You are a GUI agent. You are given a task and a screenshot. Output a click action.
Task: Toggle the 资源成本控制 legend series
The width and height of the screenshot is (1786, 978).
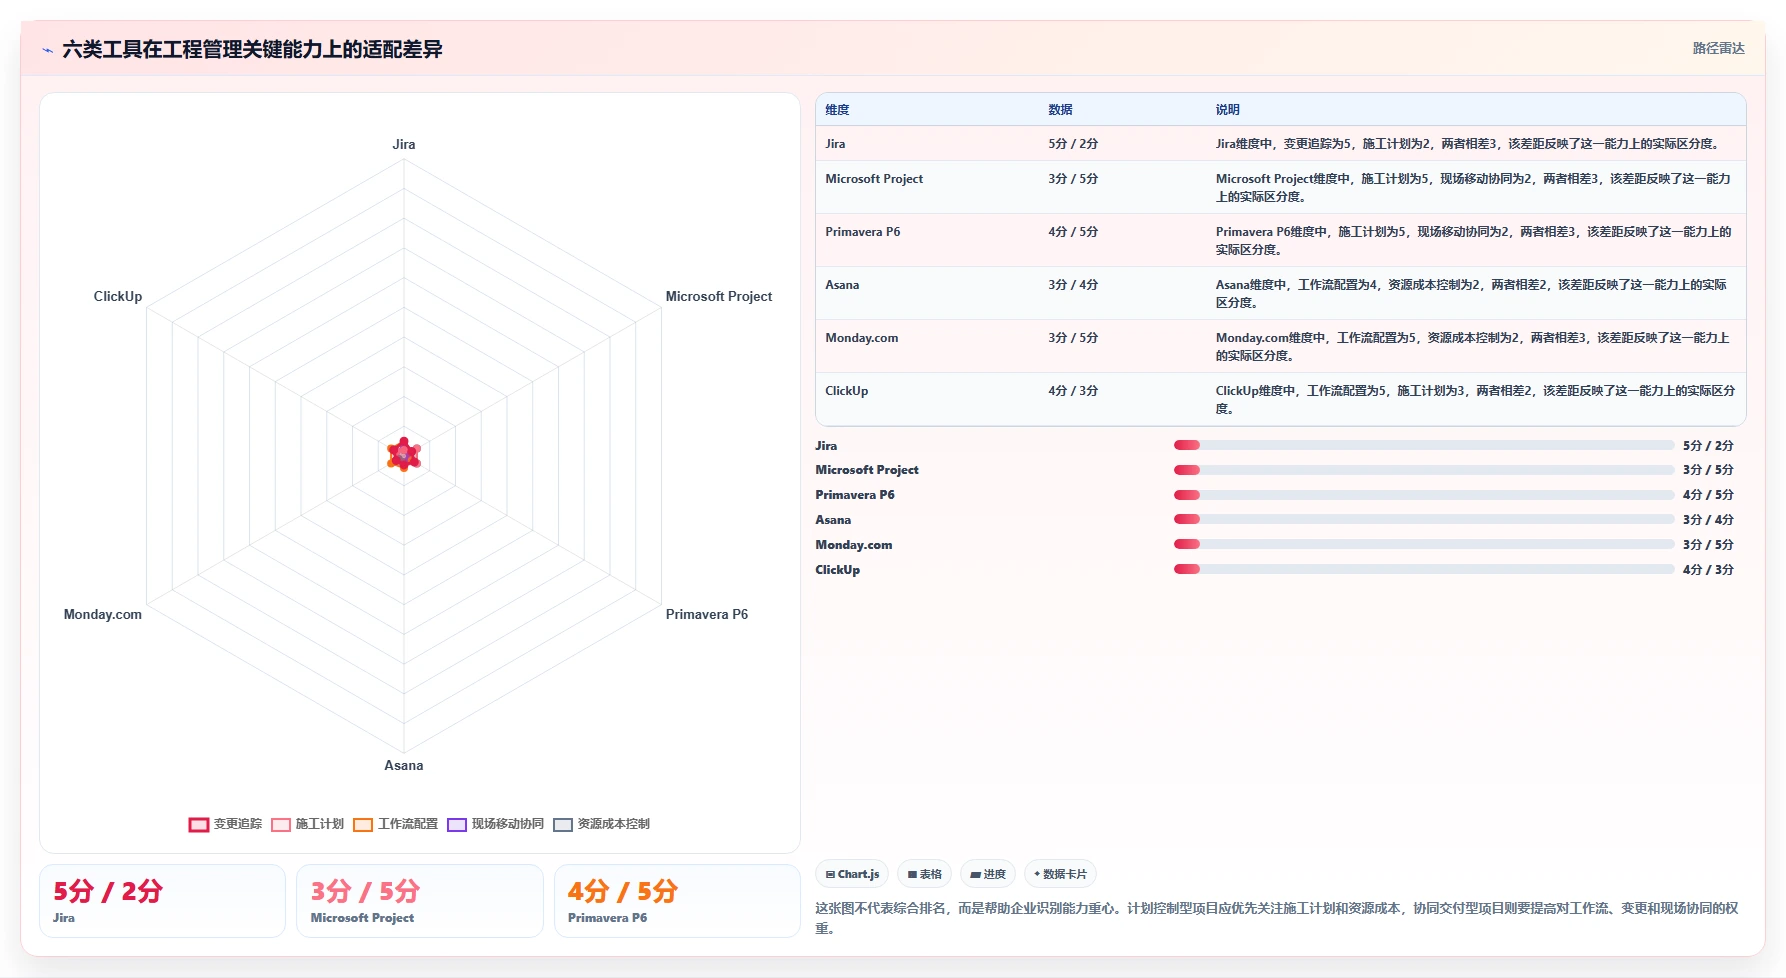602,824
